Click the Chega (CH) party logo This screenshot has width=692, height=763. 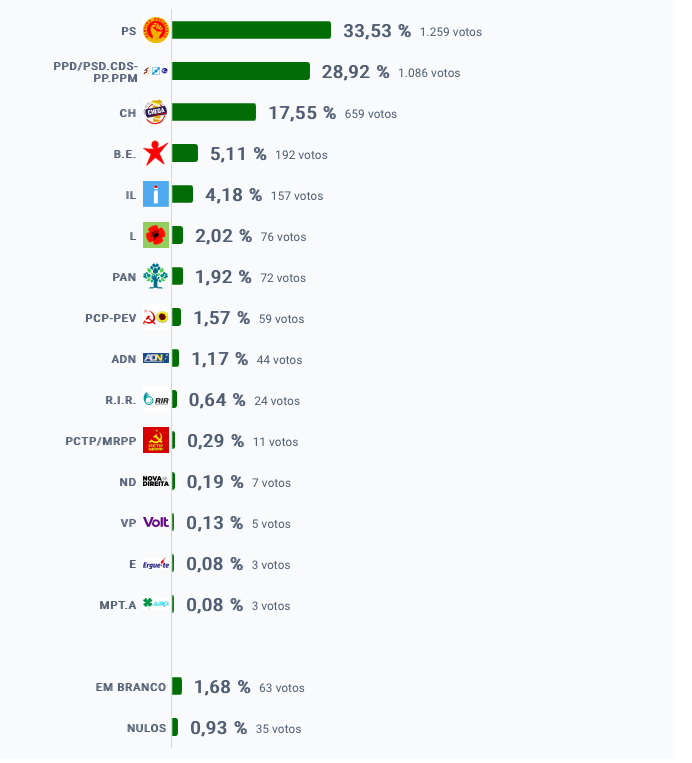click(x=156, y=112)
